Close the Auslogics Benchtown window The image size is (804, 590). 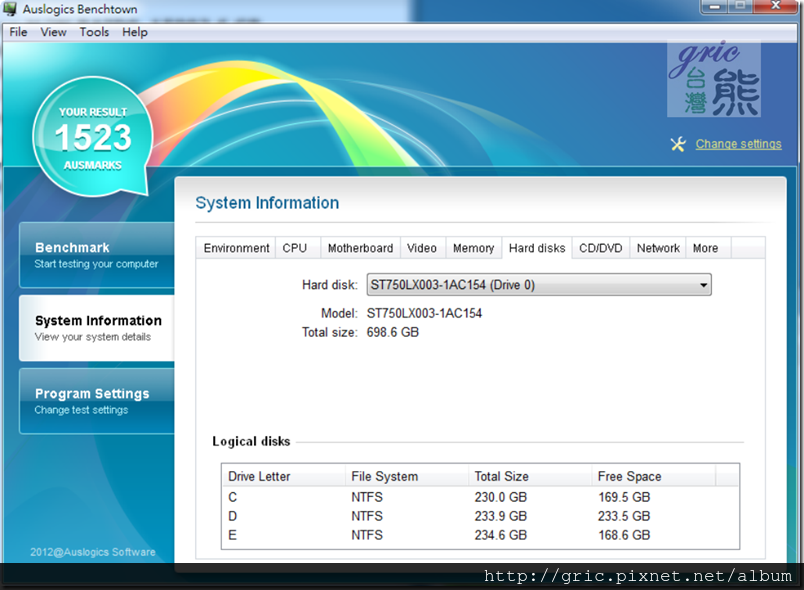click(x=776, y=7)
